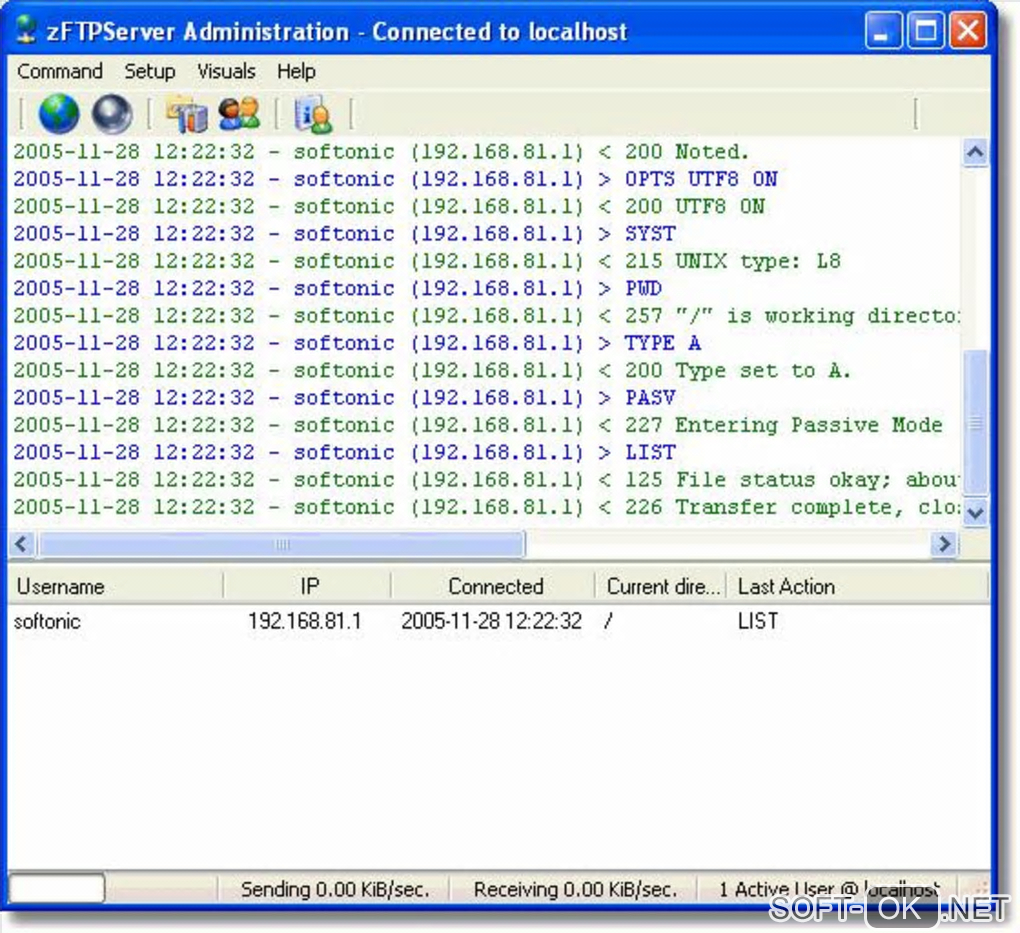Open the Setup menu

pyautogui.click(x=150, y=71)
